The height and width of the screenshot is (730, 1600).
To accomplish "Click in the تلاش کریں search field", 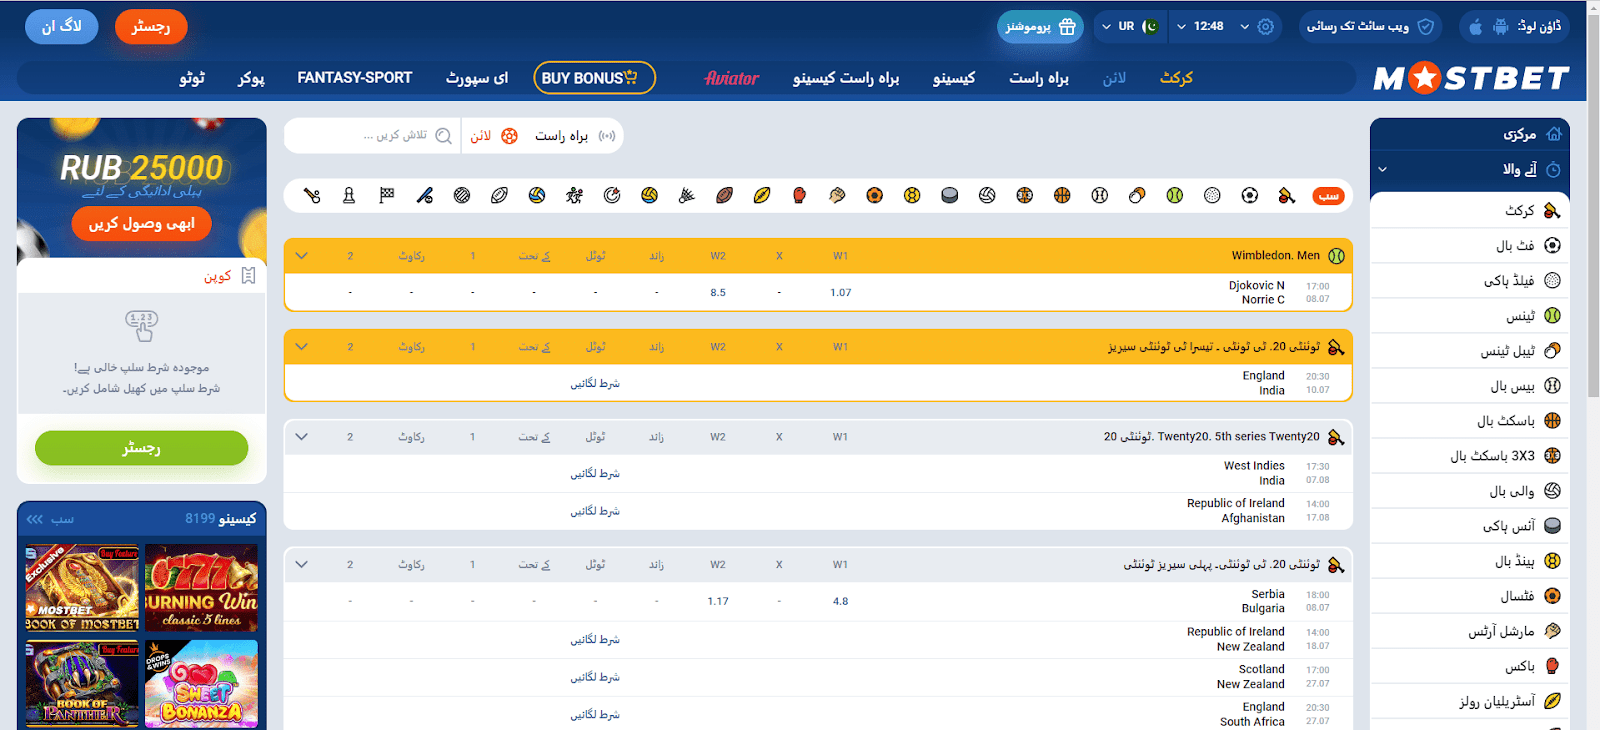I will tap(373, 136).
